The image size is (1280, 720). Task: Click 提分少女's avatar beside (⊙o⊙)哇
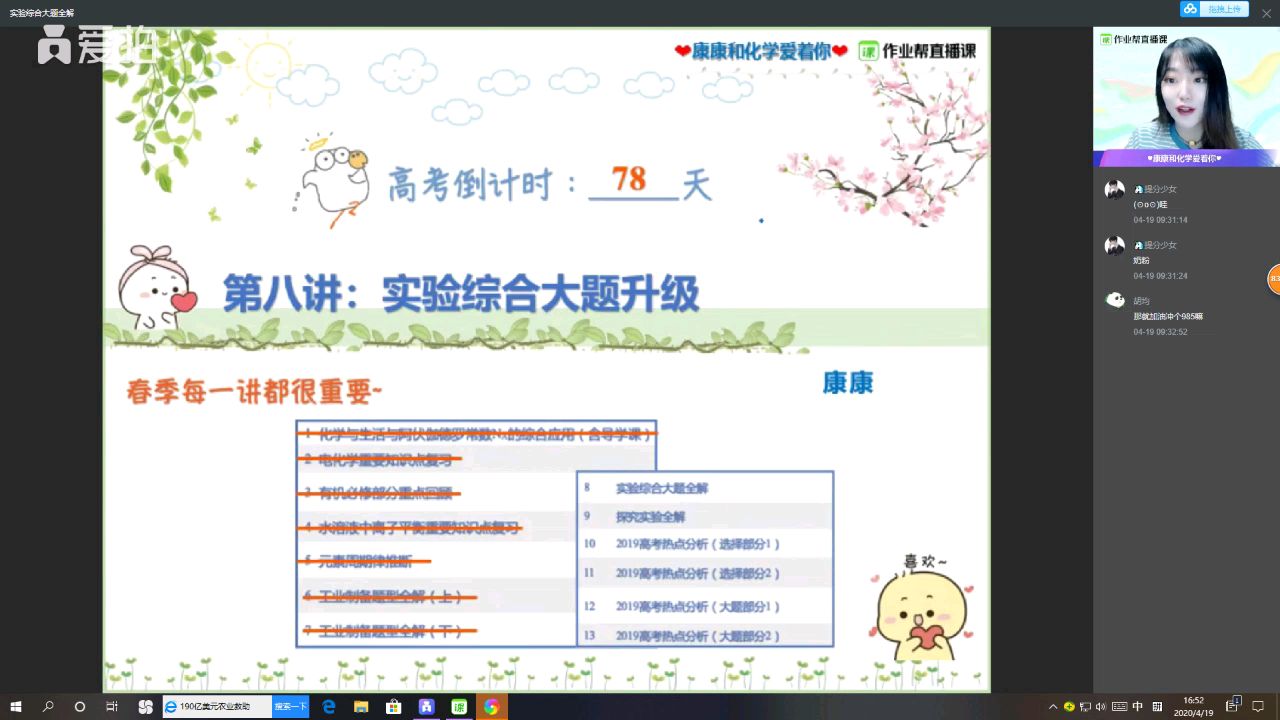pos(1114,190)
